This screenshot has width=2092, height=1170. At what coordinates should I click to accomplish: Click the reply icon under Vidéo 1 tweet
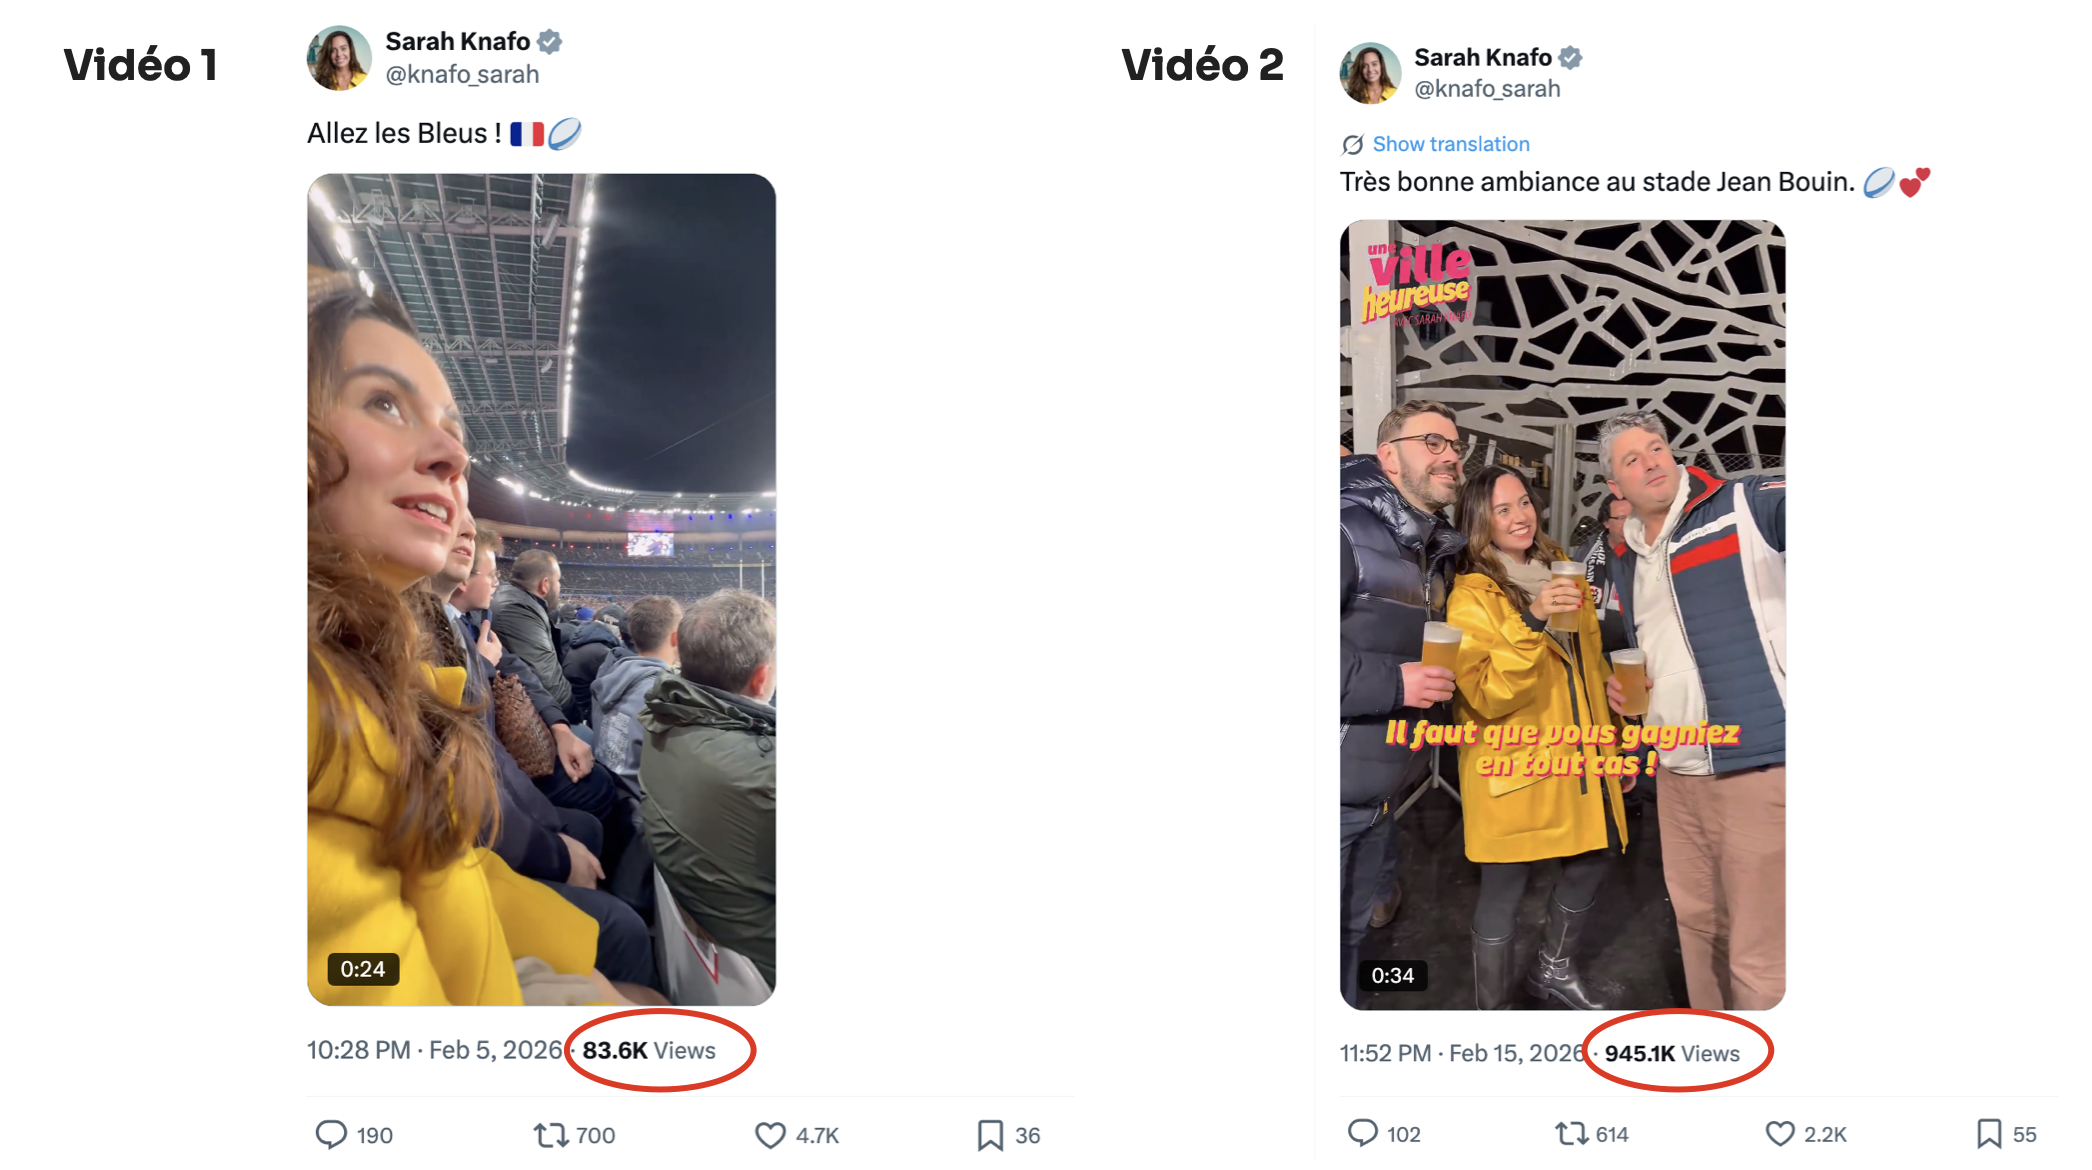click(x=331, y=1134)
